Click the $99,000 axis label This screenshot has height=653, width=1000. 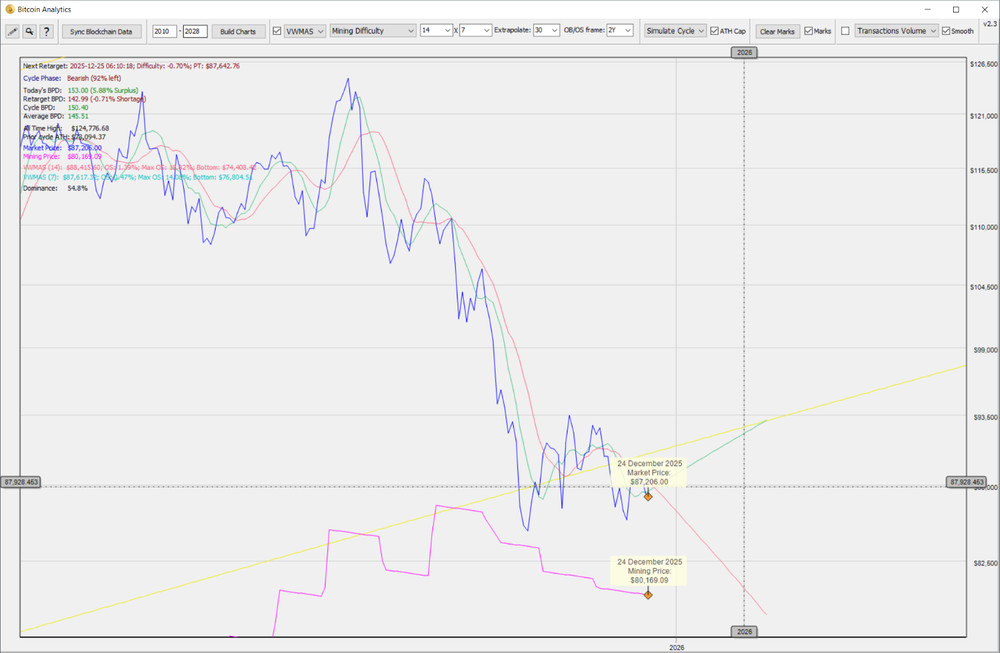(985, 350)
